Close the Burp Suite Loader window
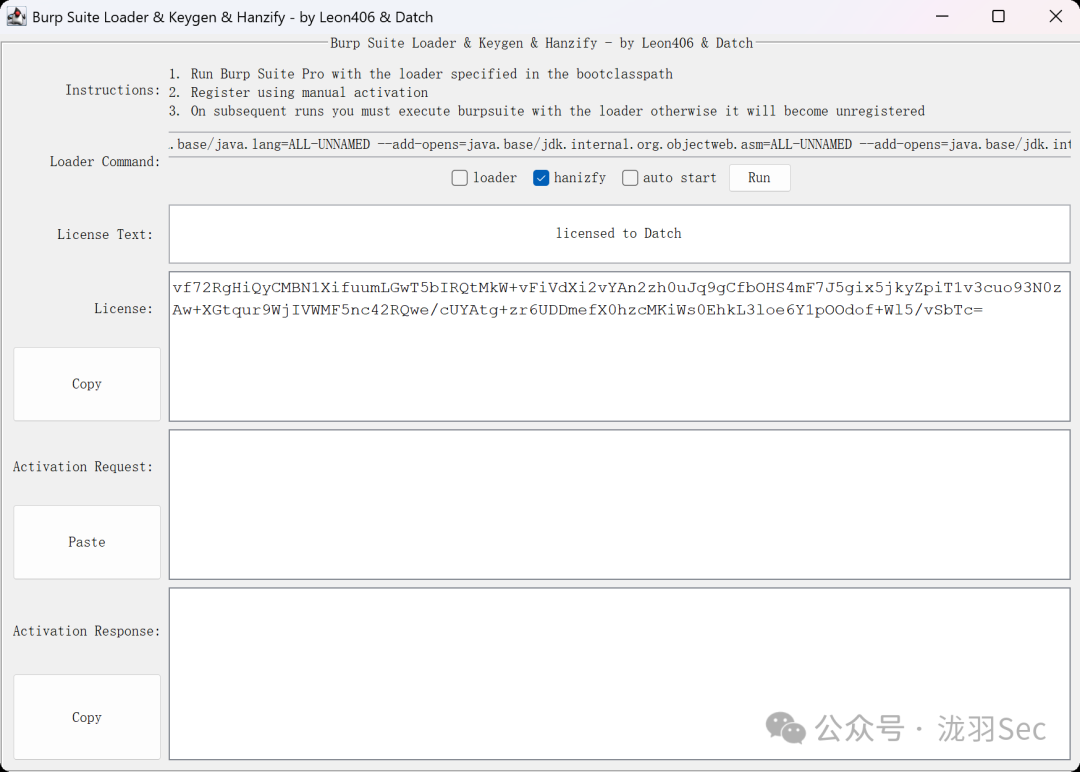 click(x=1055, y=17)
